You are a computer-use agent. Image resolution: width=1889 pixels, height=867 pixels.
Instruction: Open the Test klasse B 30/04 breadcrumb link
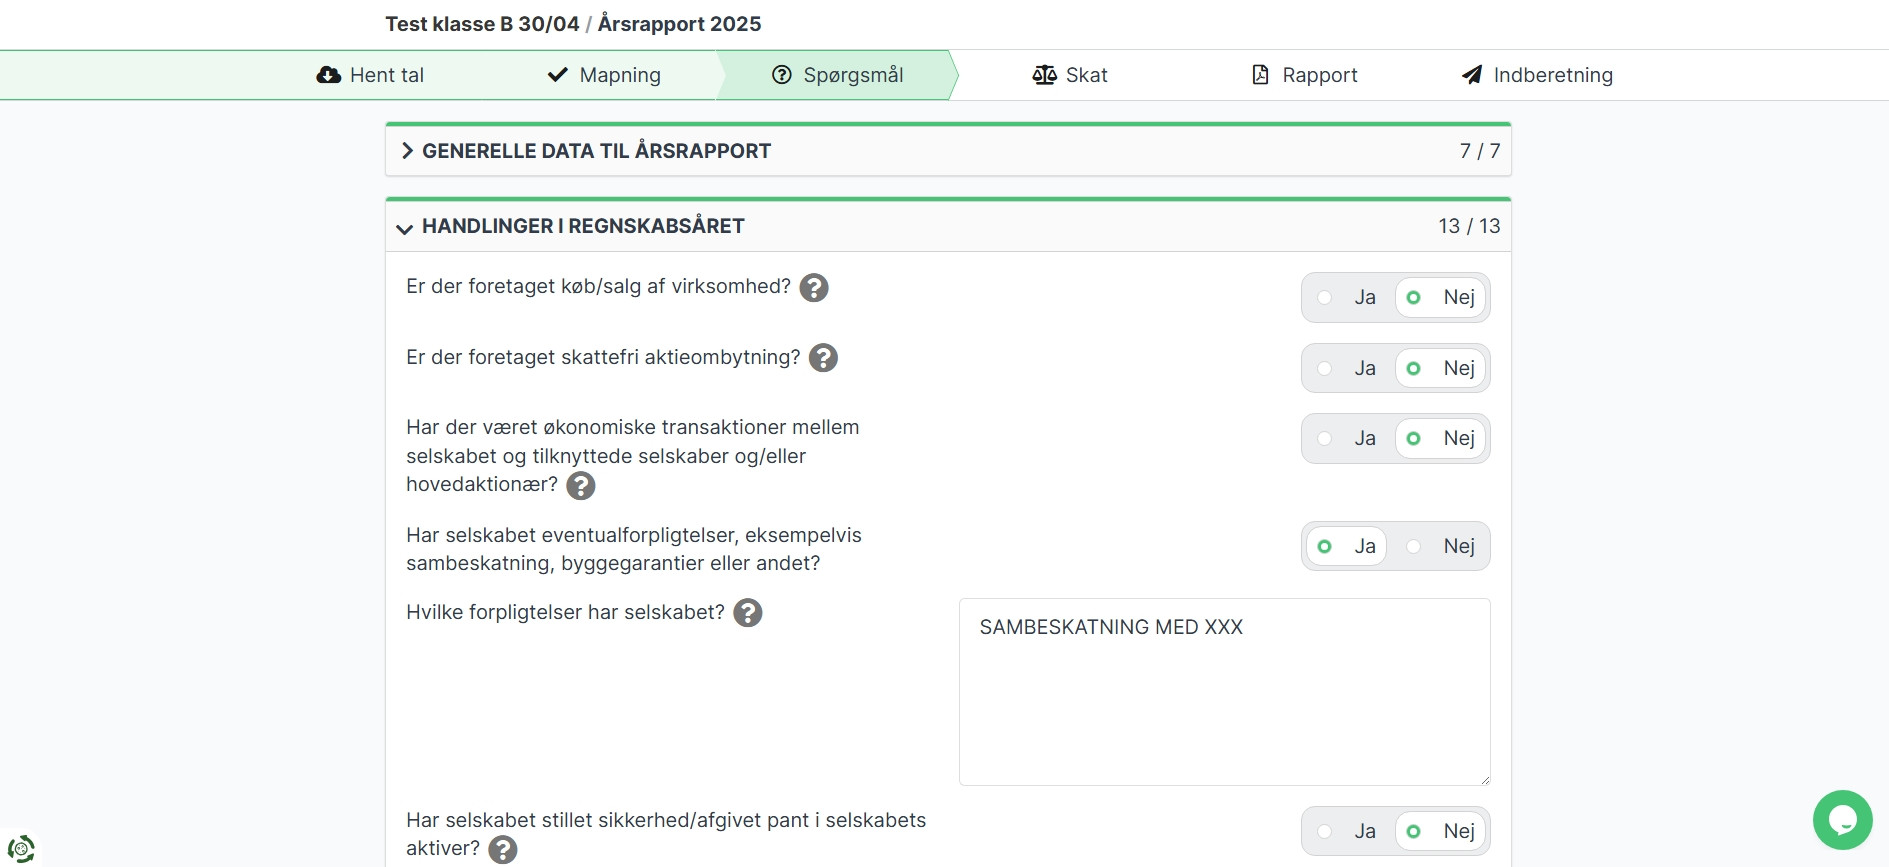point(482,23)
